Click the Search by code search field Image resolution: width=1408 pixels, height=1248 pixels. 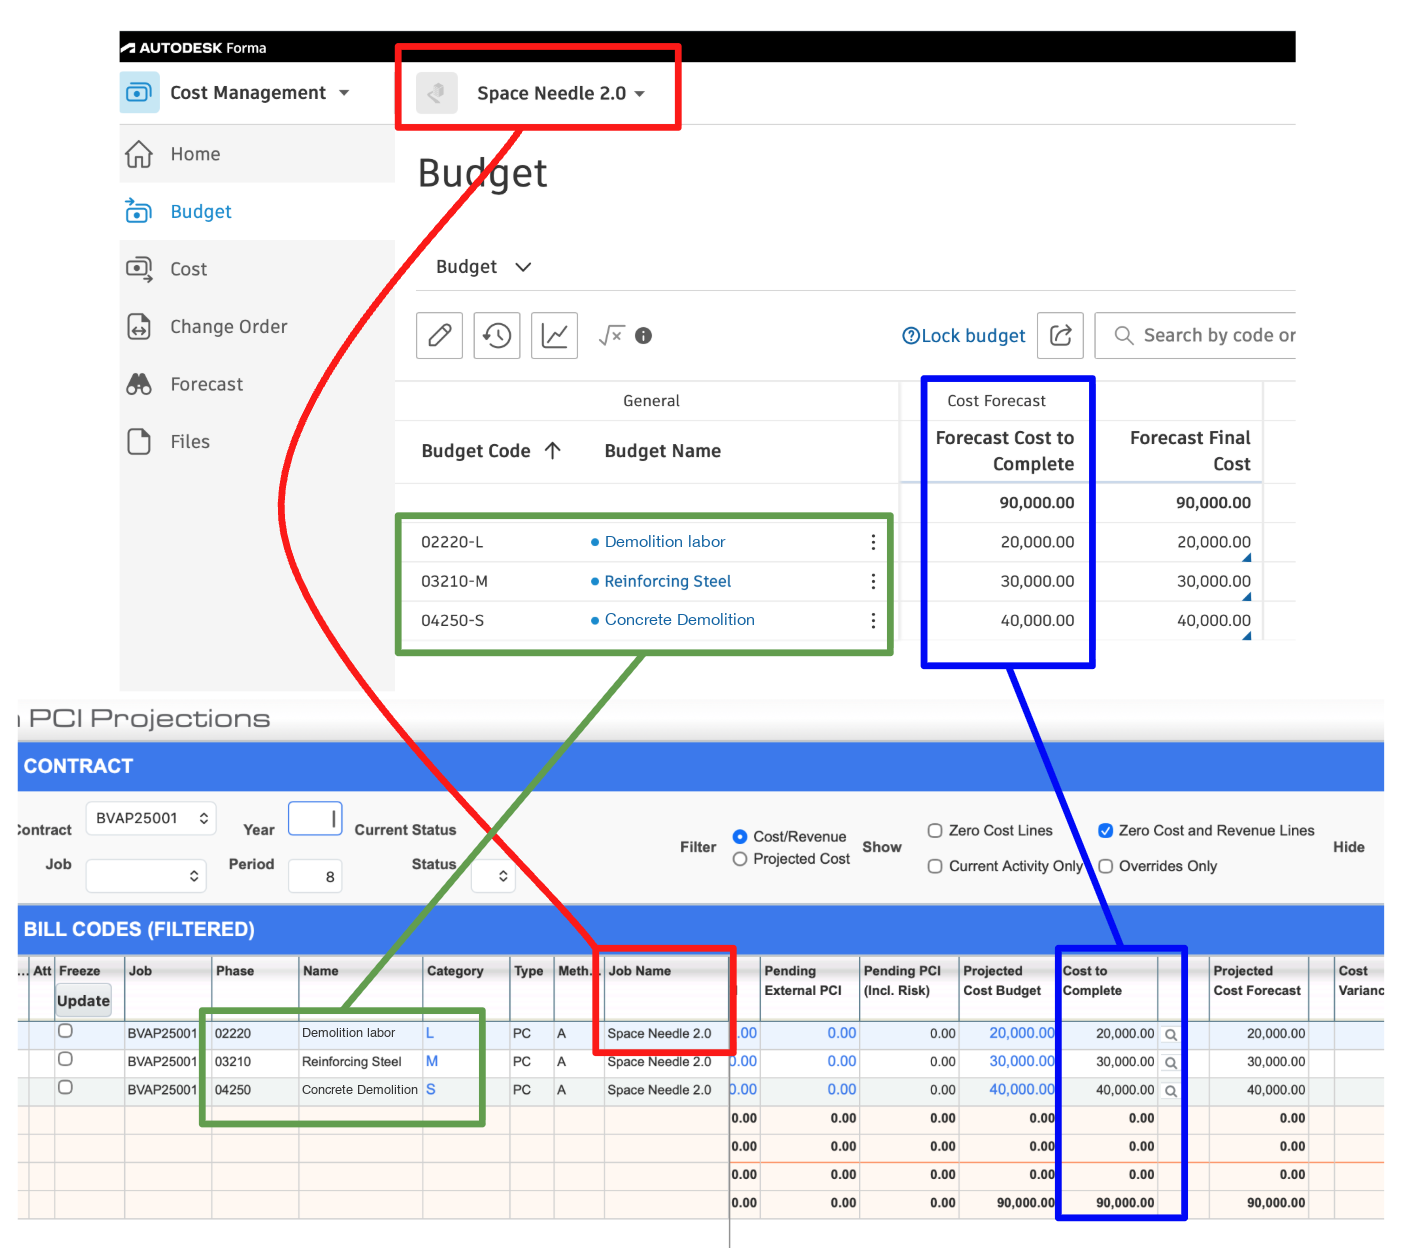click(x=1196, y=335)
